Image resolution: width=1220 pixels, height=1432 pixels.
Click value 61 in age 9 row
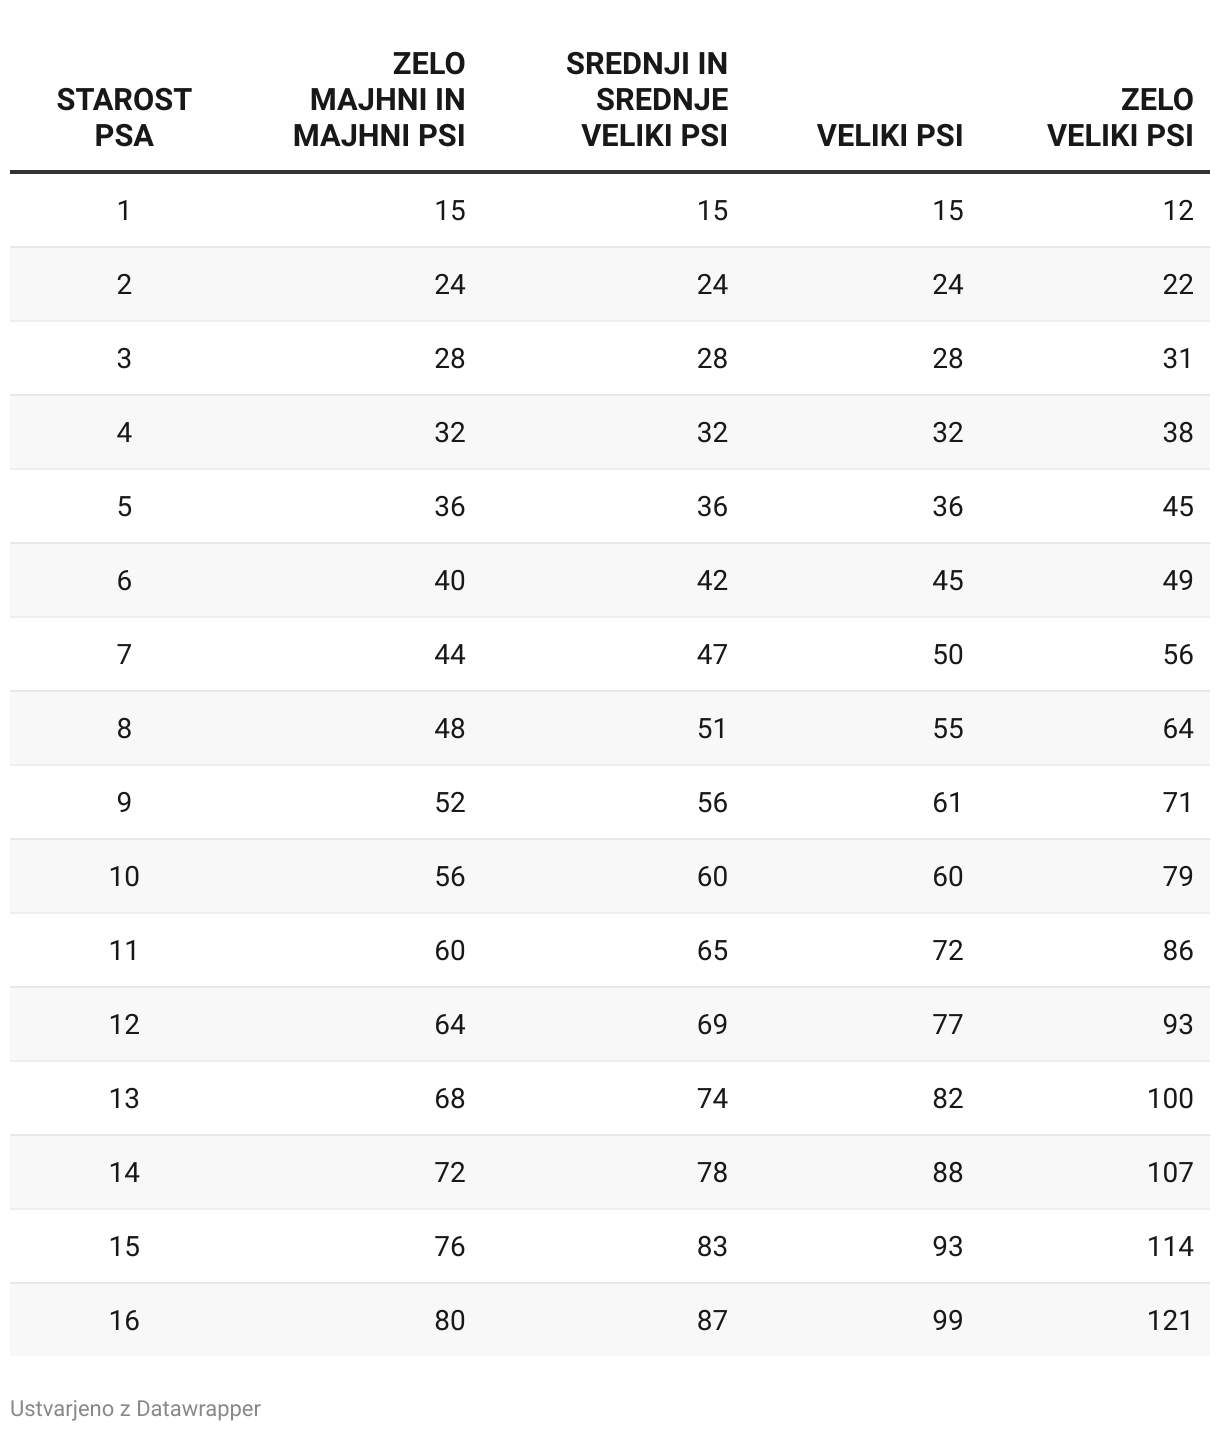coord(947,802)
